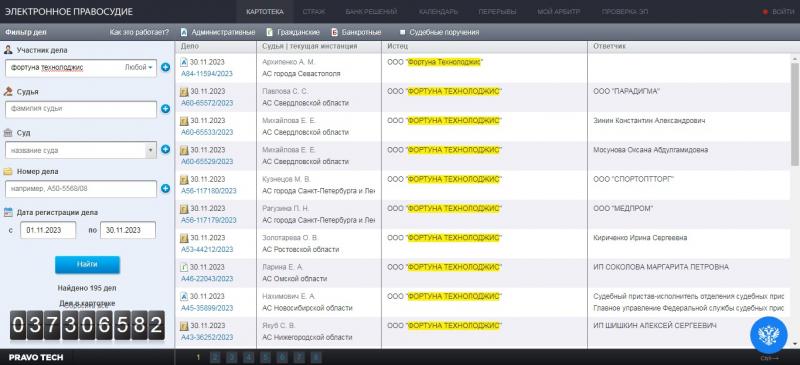Go to results page 8
The image size is (800, 365).
click(316, 357)
